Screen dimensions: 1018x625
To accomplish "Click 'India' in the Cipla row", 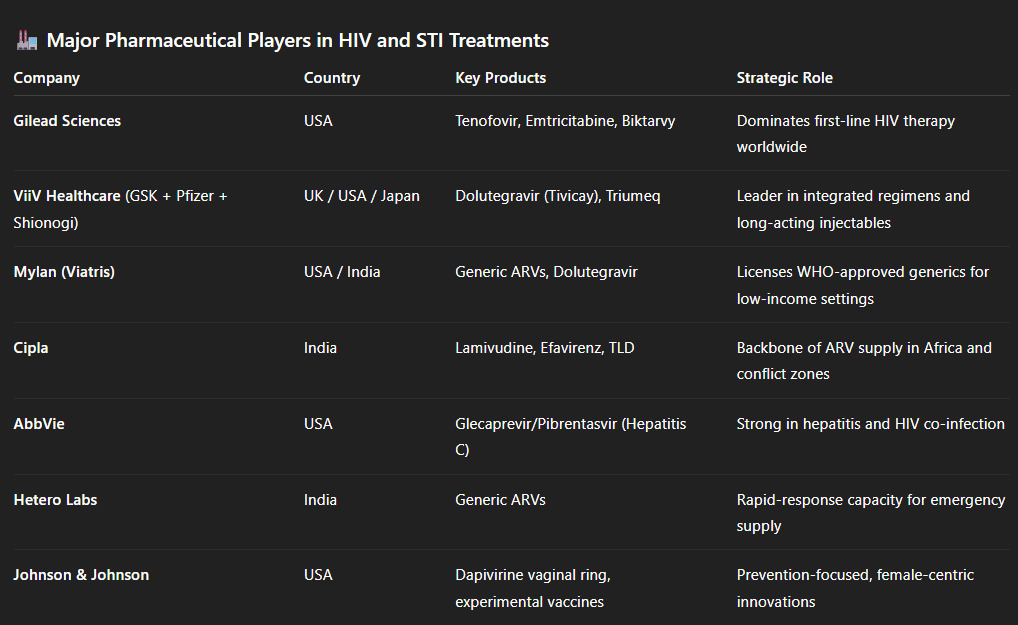I will (320, 348).
